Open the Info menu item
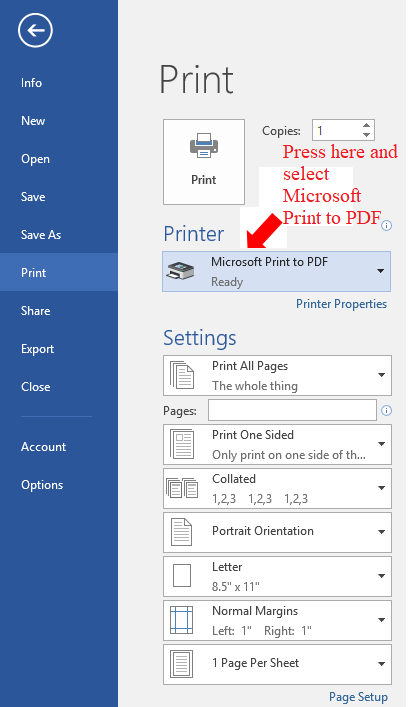Image resolution: width=408 pixels, height=707 pixels. click(59, 83)
